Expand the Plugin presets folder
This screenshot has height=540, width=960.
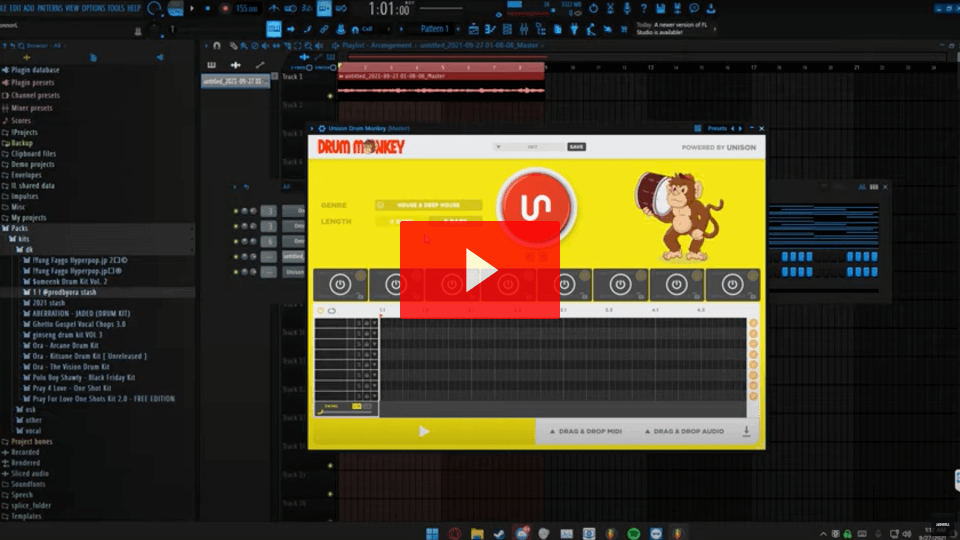(x=32, y=82)
